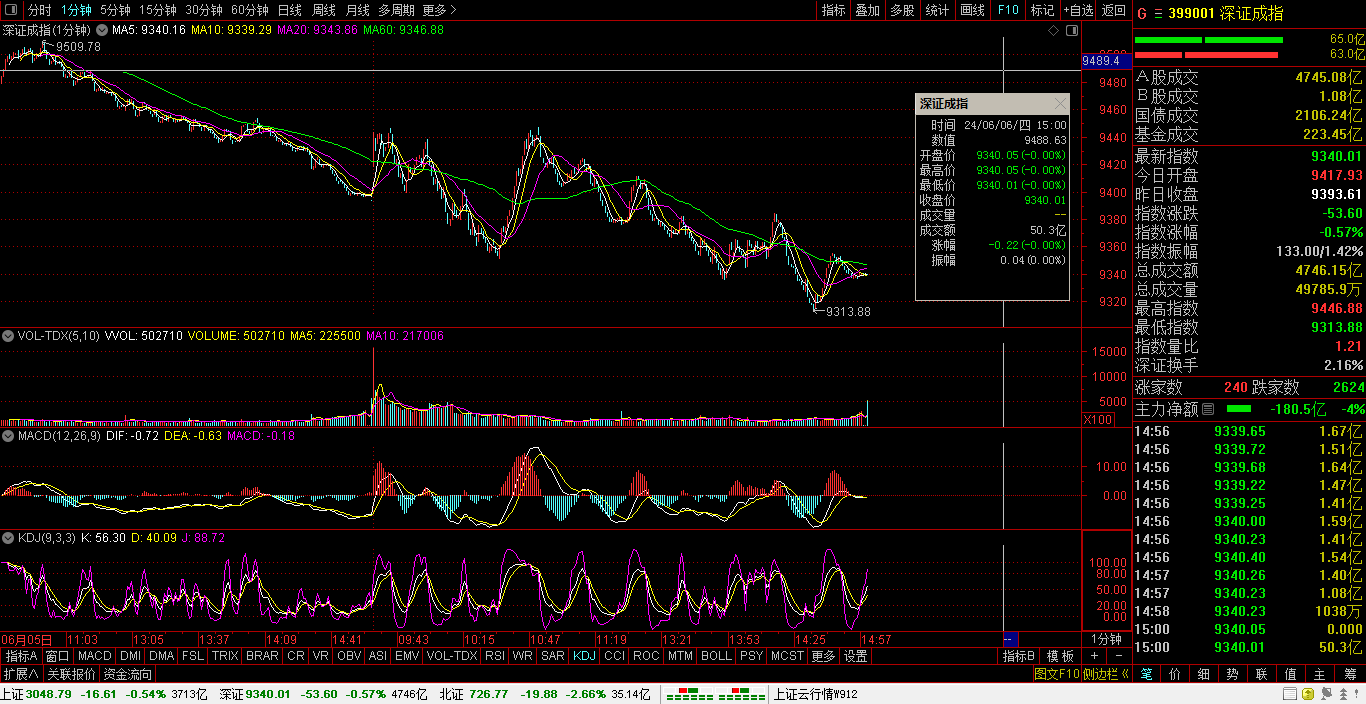Open the list icon beside 主力净额
The width and height of the screenshot is (1366, 704).
tap(1207, 408)
